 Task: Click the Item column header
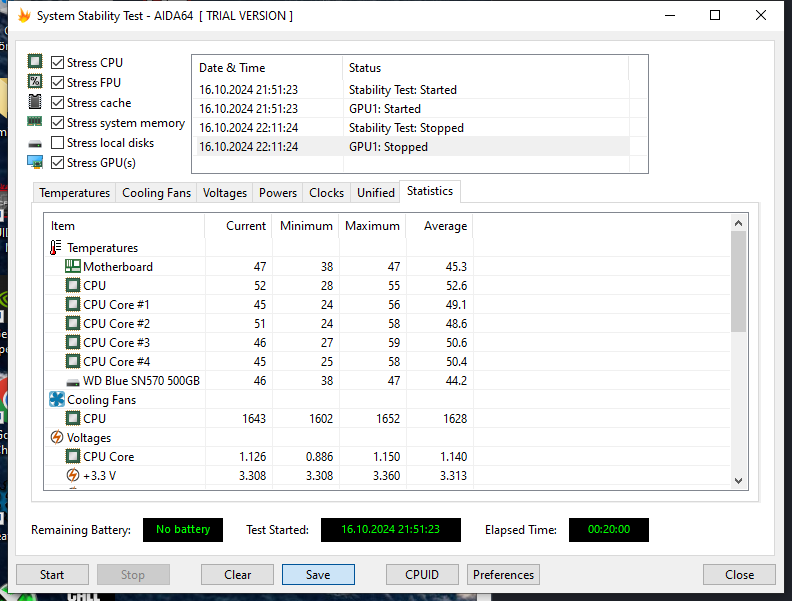pos(124,226)
